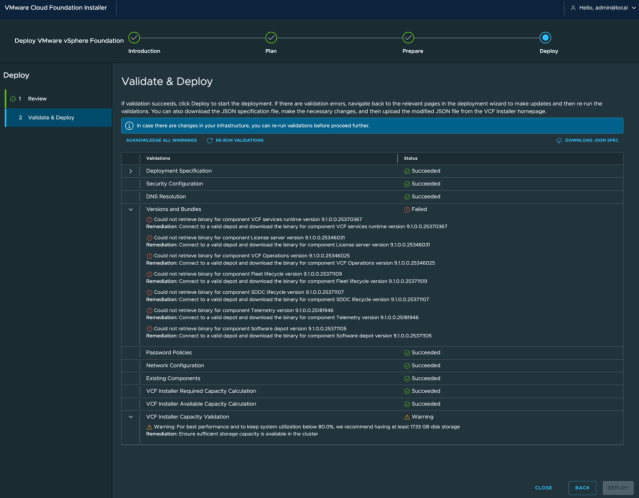The width and height of the screenshot is (639, 498).
Task: Click Download JSON Spec link
Action: click(591, 140)
